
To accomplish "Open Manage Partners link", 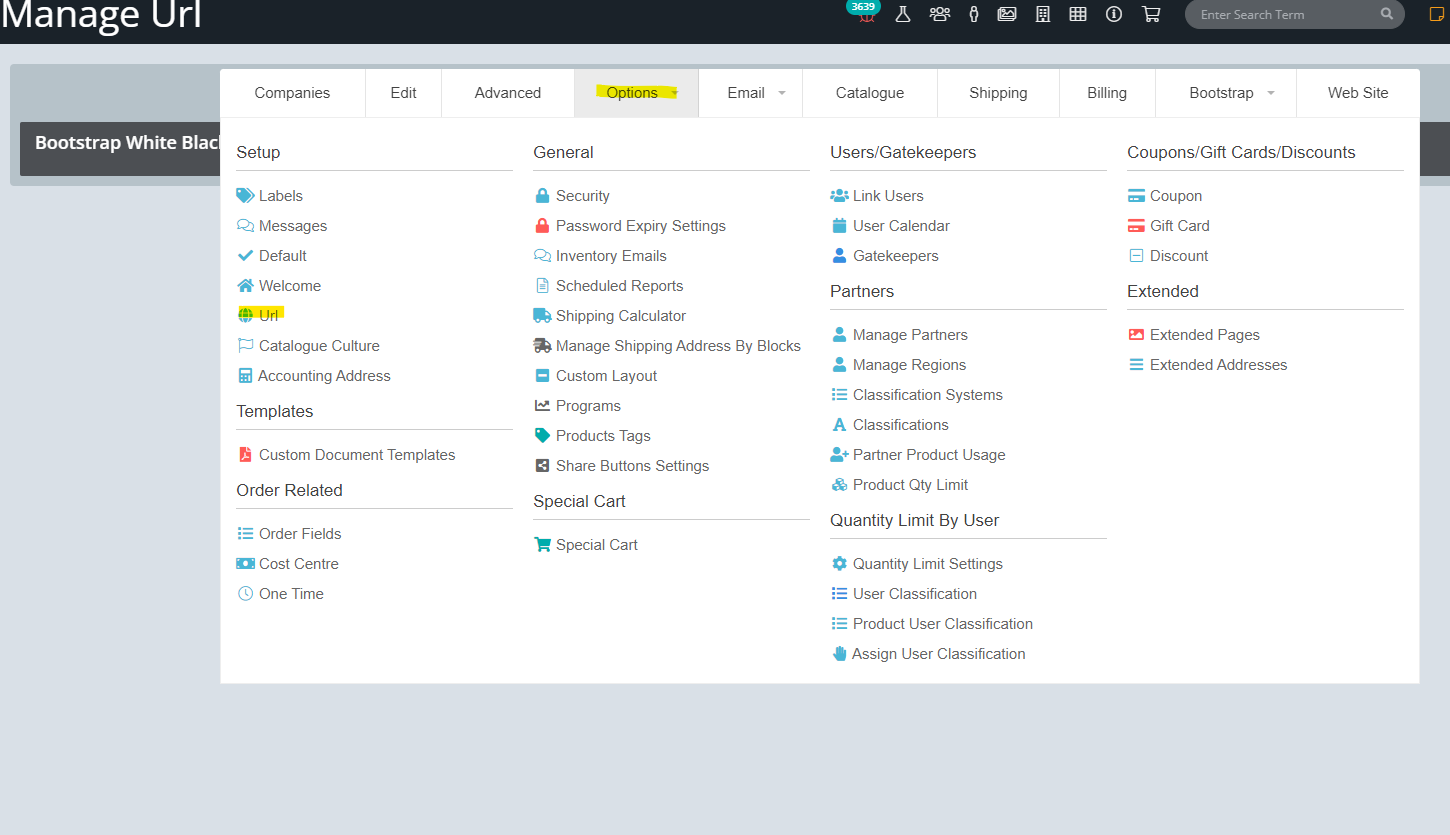I will [x=910, y=335].
